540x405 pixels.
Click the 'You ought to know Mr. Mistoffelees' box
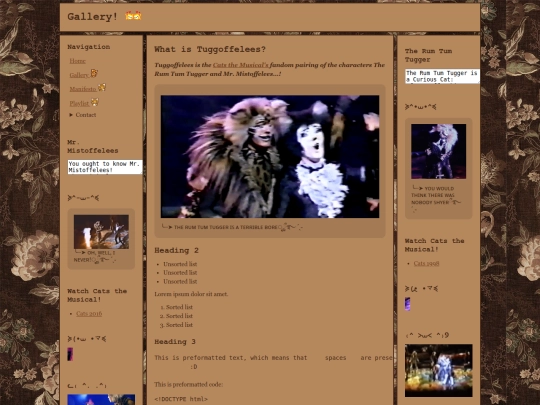tap(105, 167)
